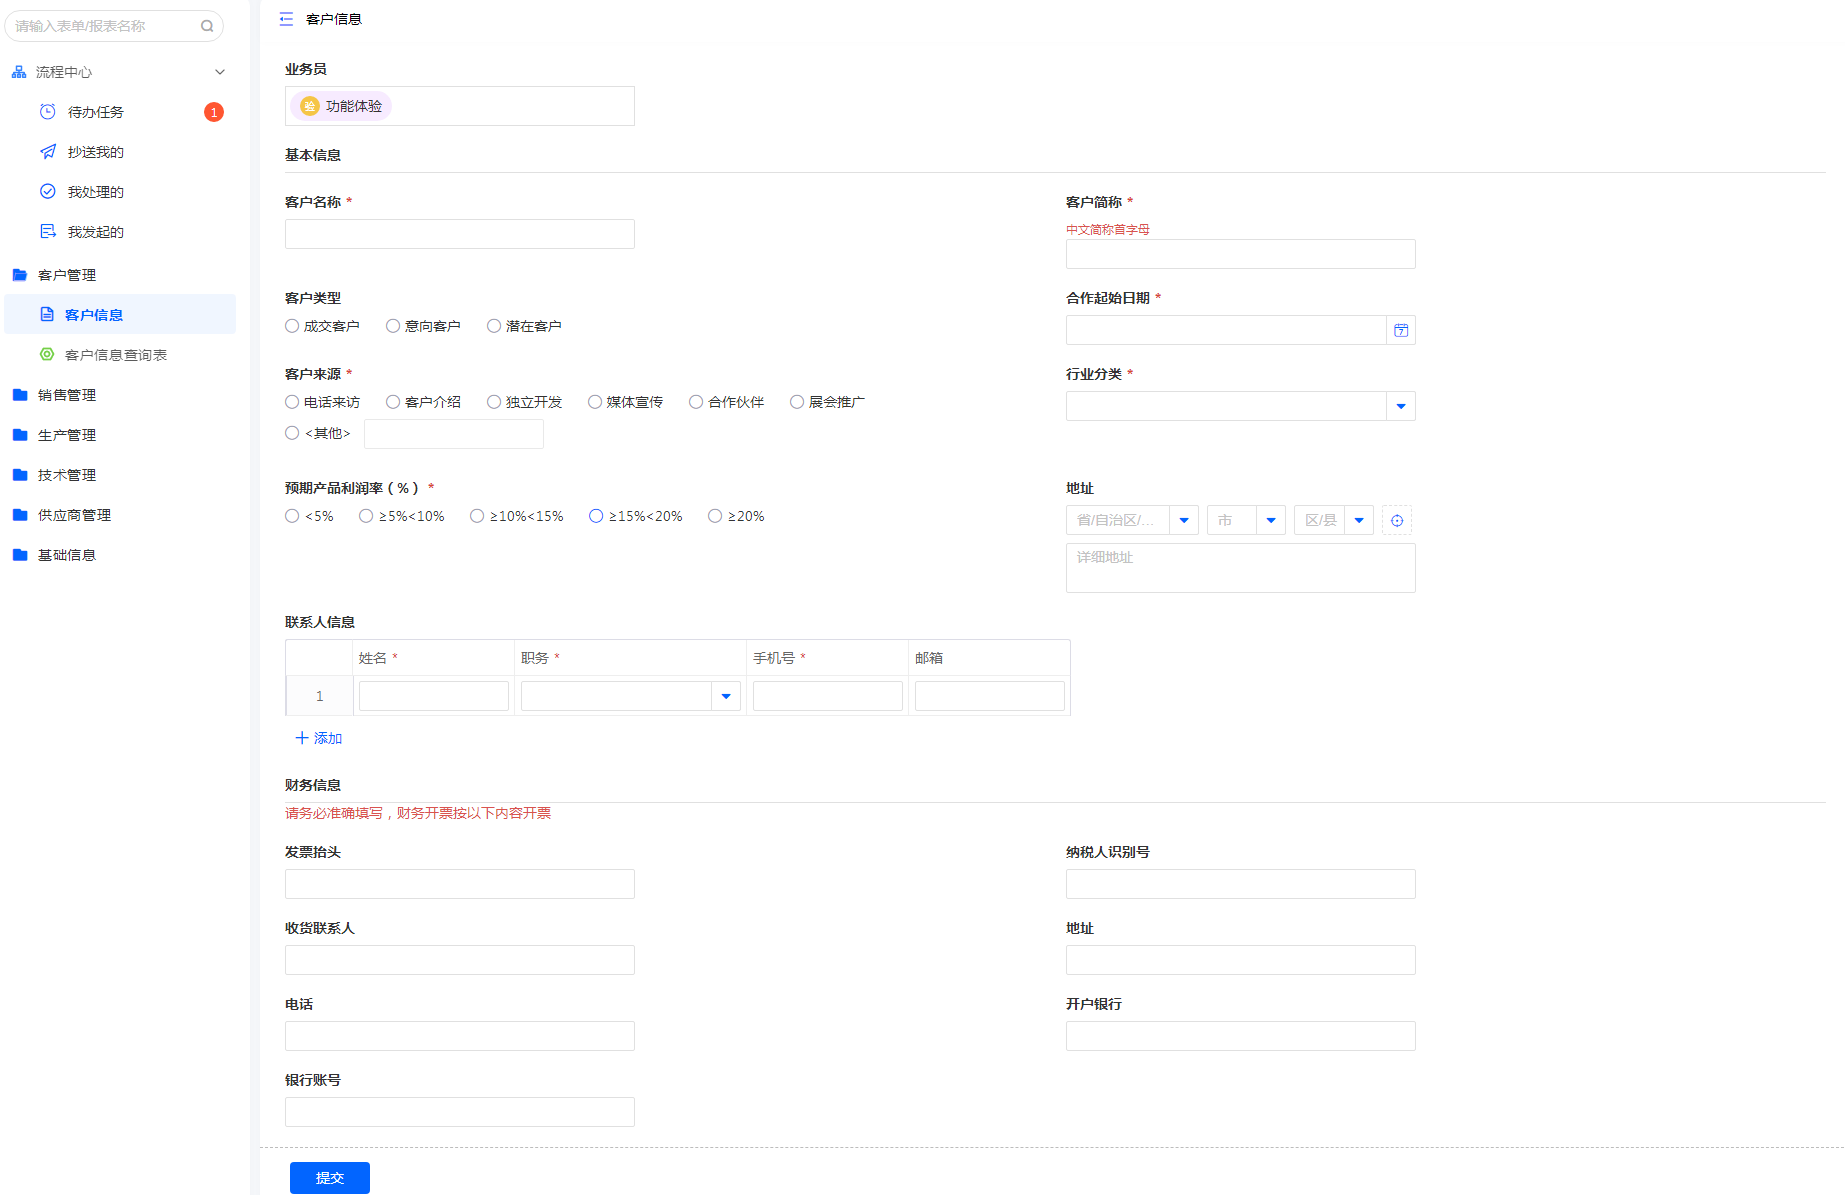
Task: Click the 流程中心 workflow icon
Action: 19,72
